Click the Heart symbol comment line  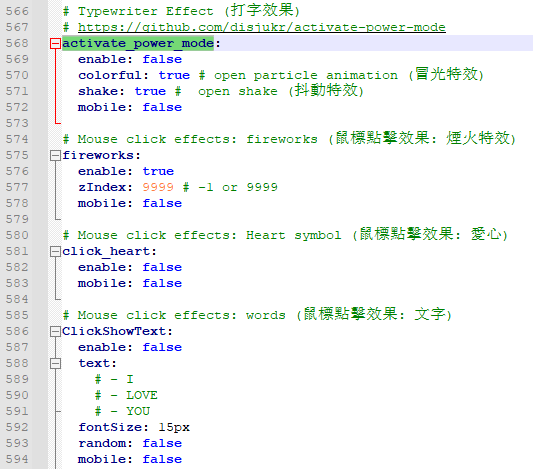point(285,234)
